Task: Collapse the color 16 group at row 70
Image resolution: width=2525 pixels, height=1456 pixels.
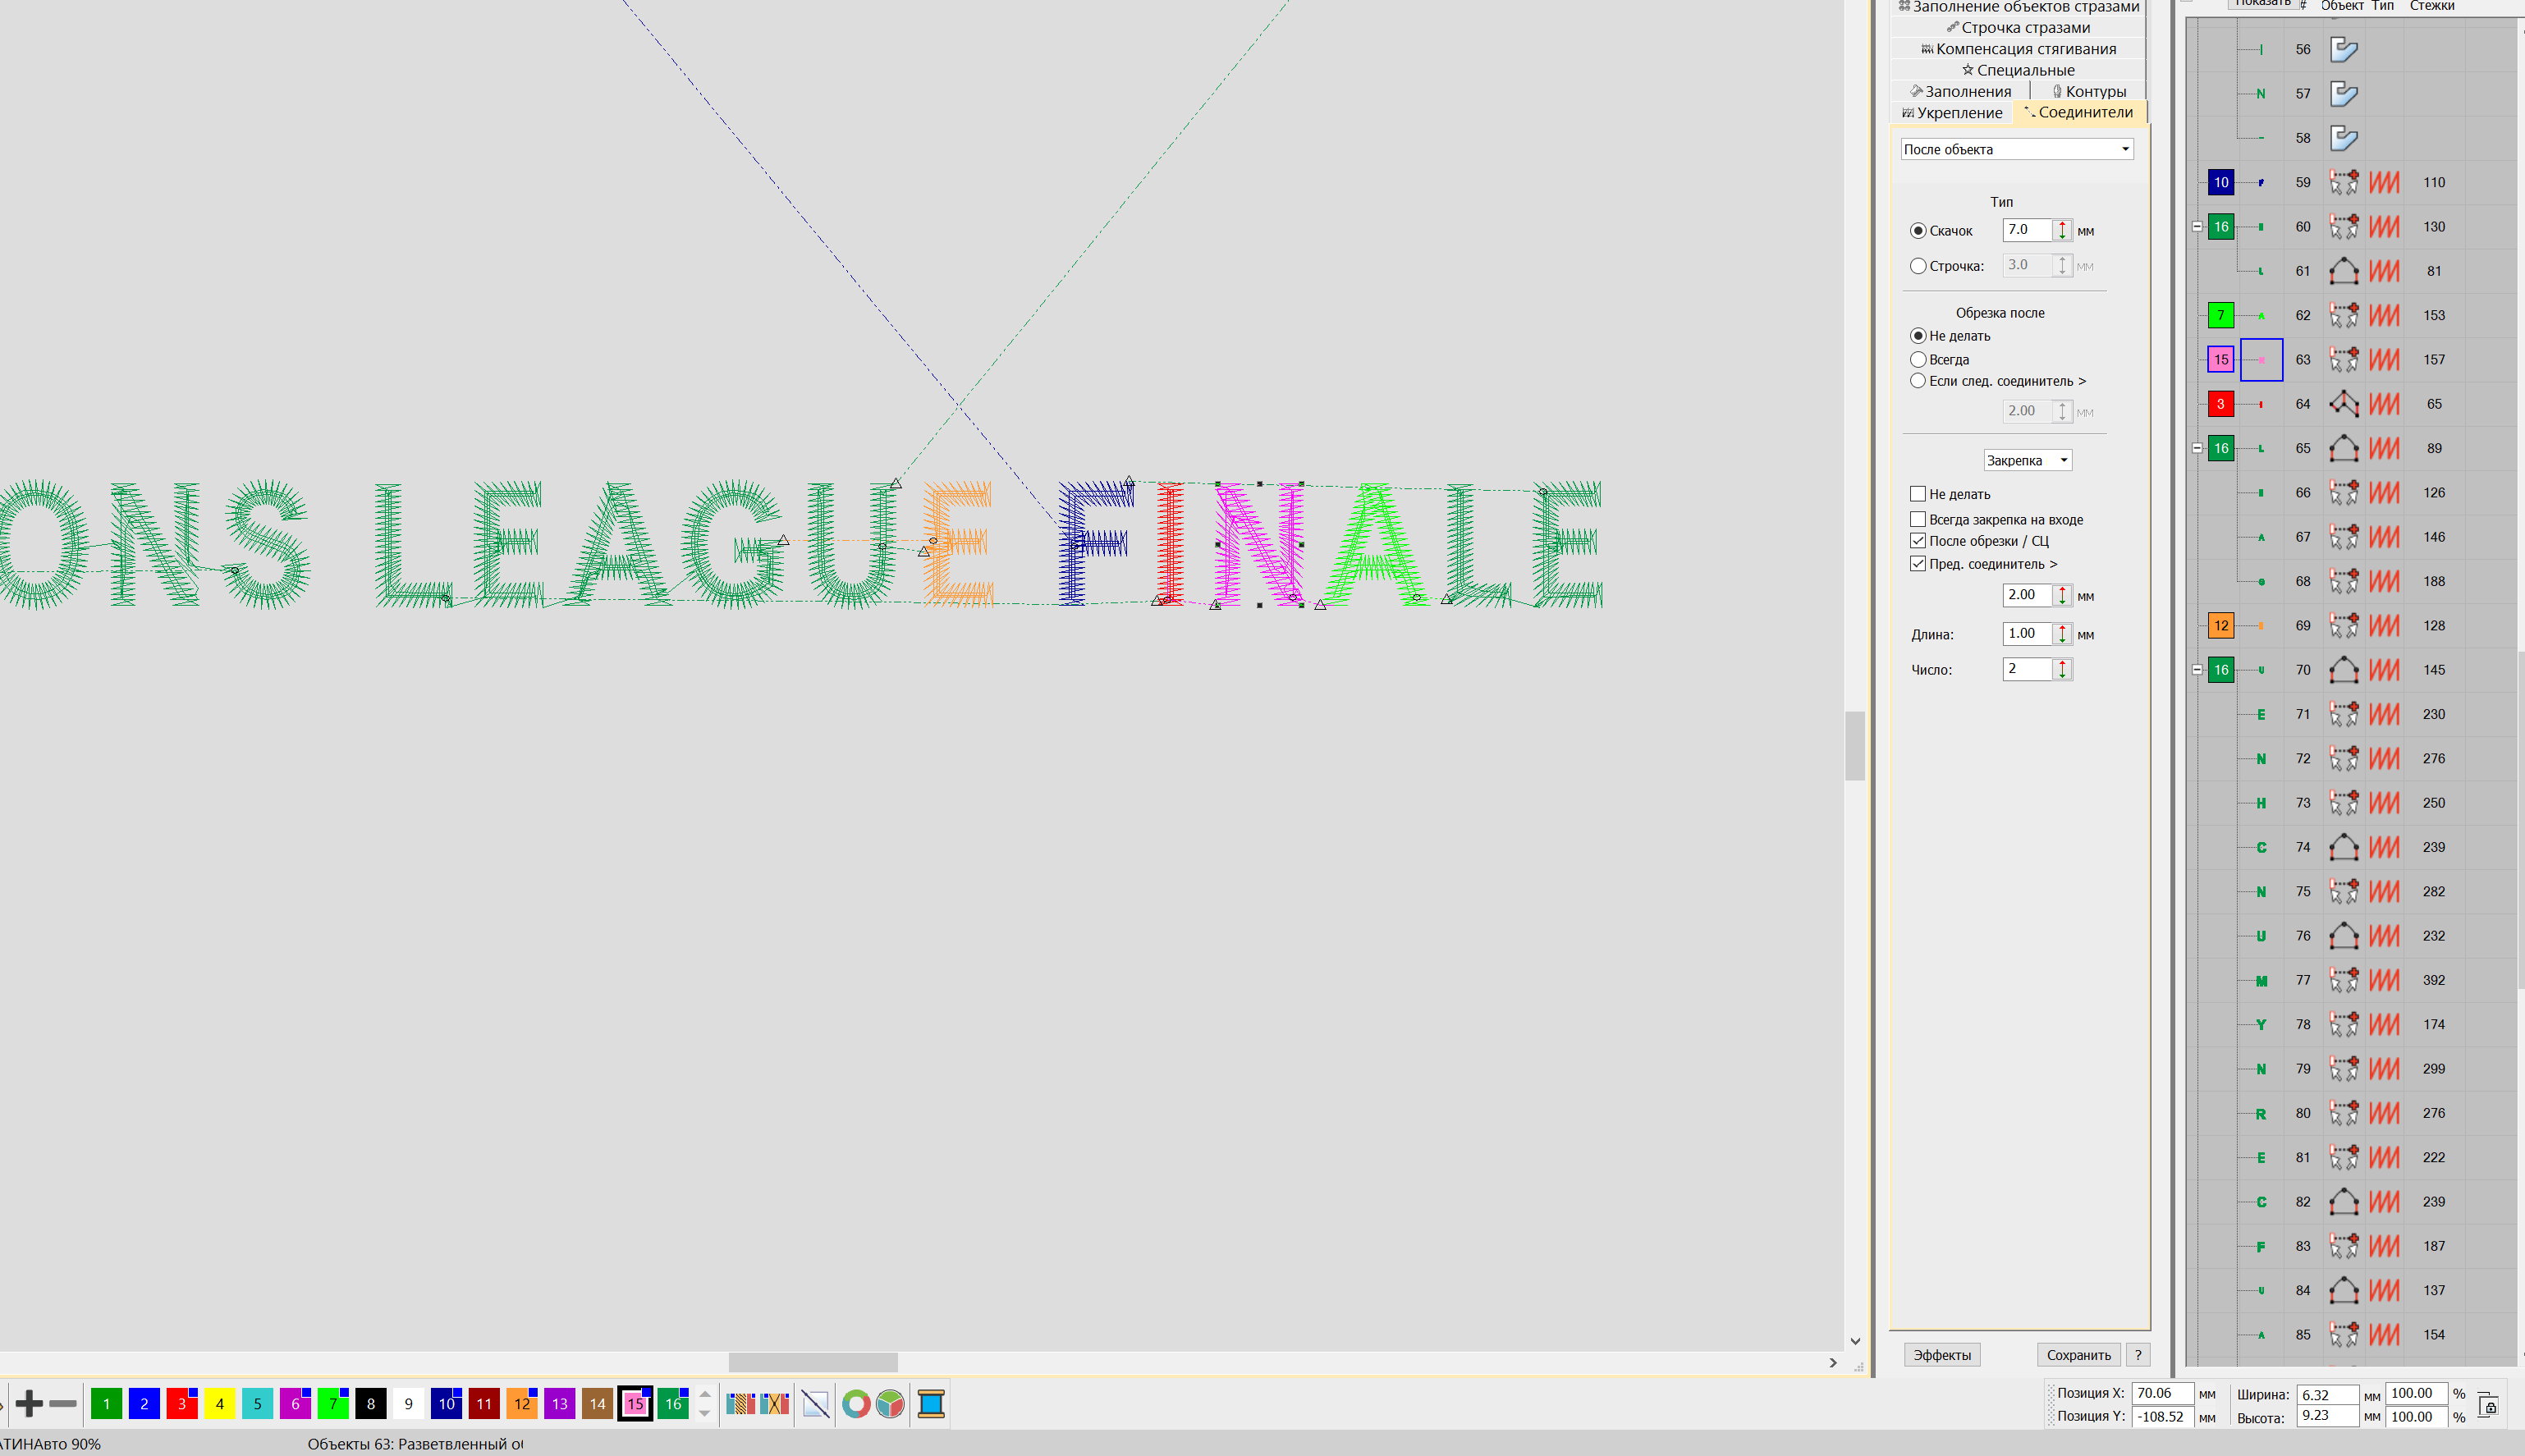Action: 2197,670
